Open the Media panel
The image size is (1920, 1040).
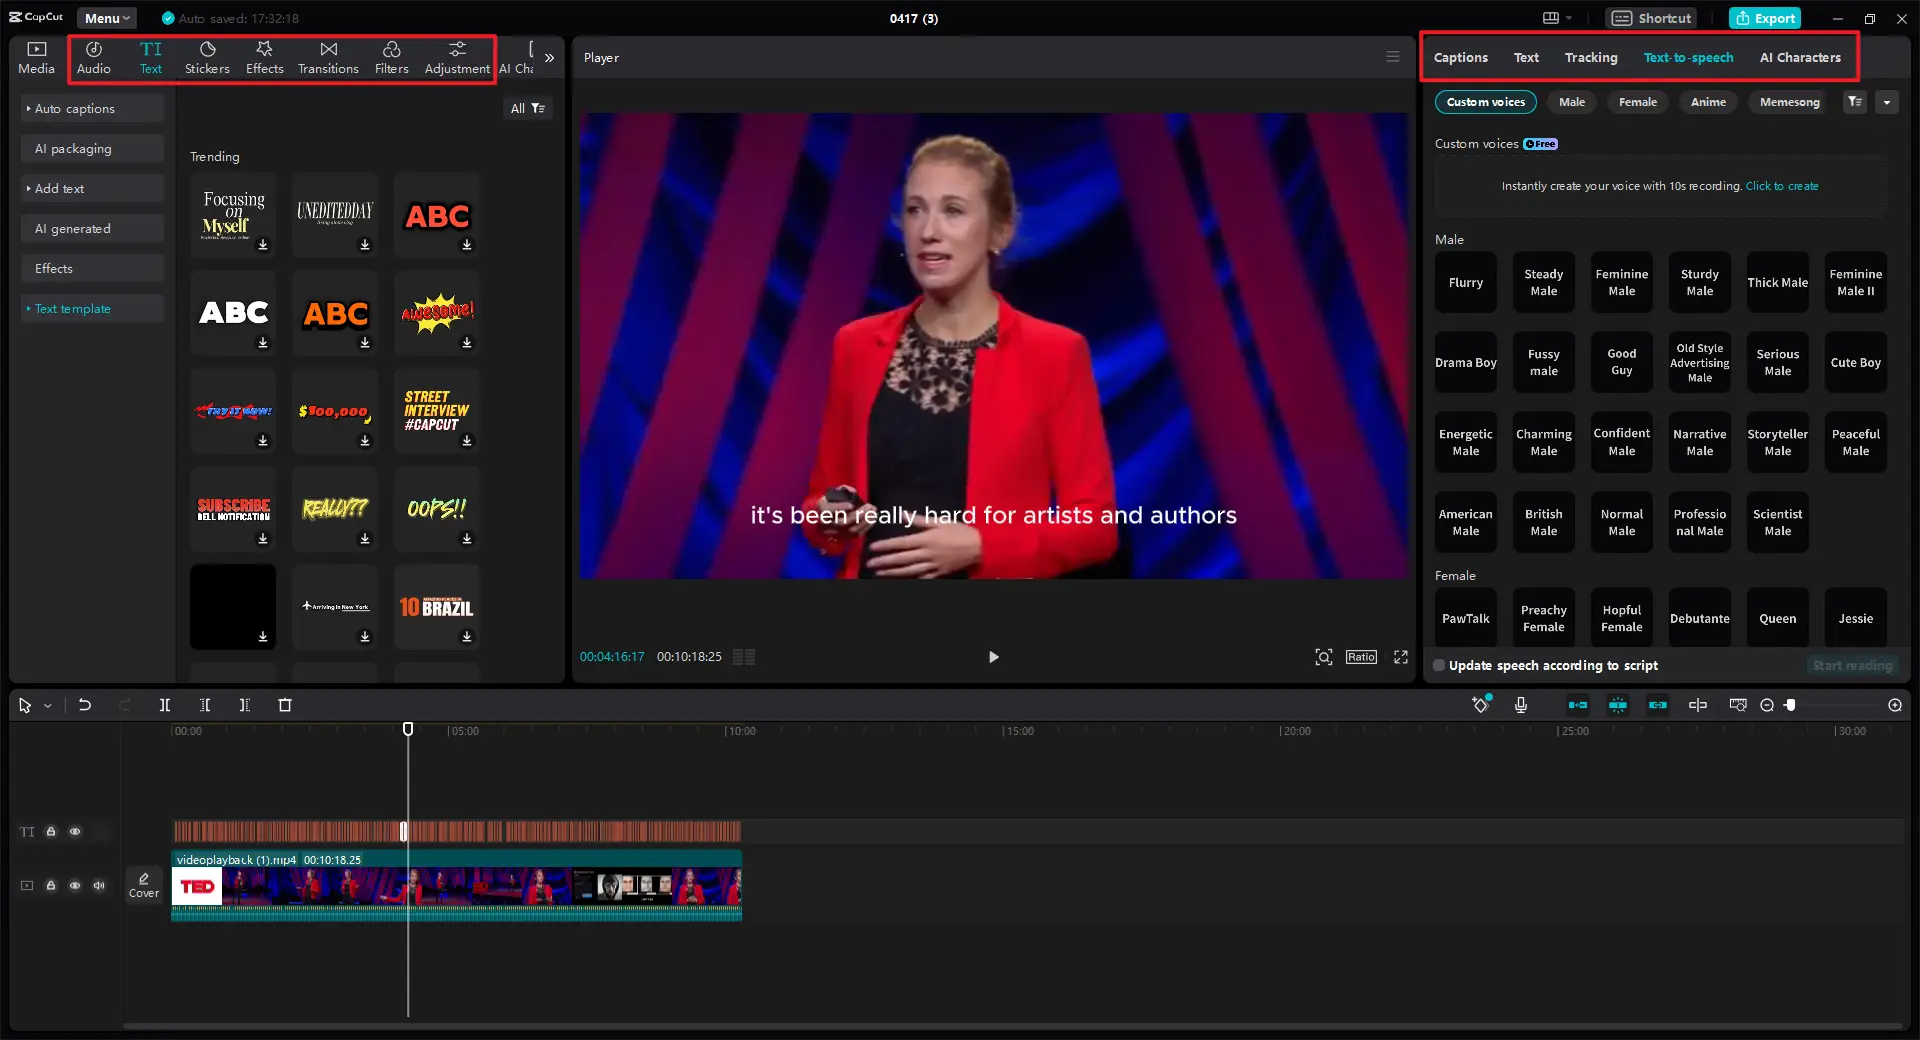point(36,58)
